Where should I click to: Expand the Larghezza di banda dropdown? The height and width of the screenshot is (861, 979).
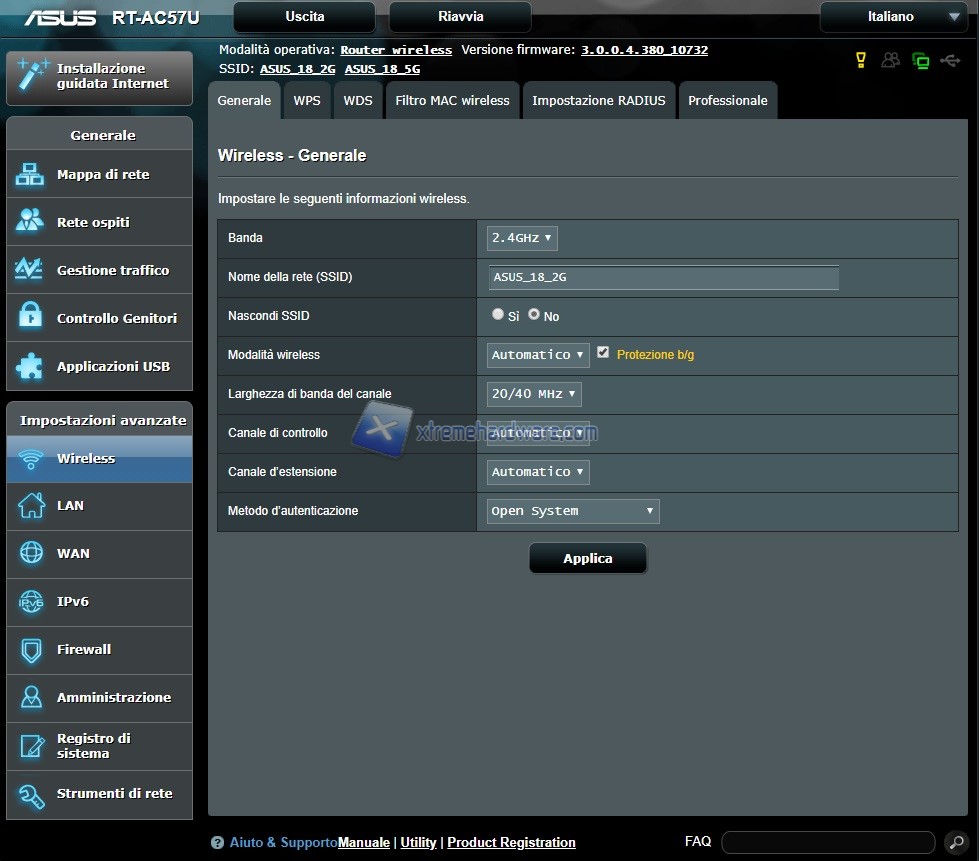(x=534, y=394)
